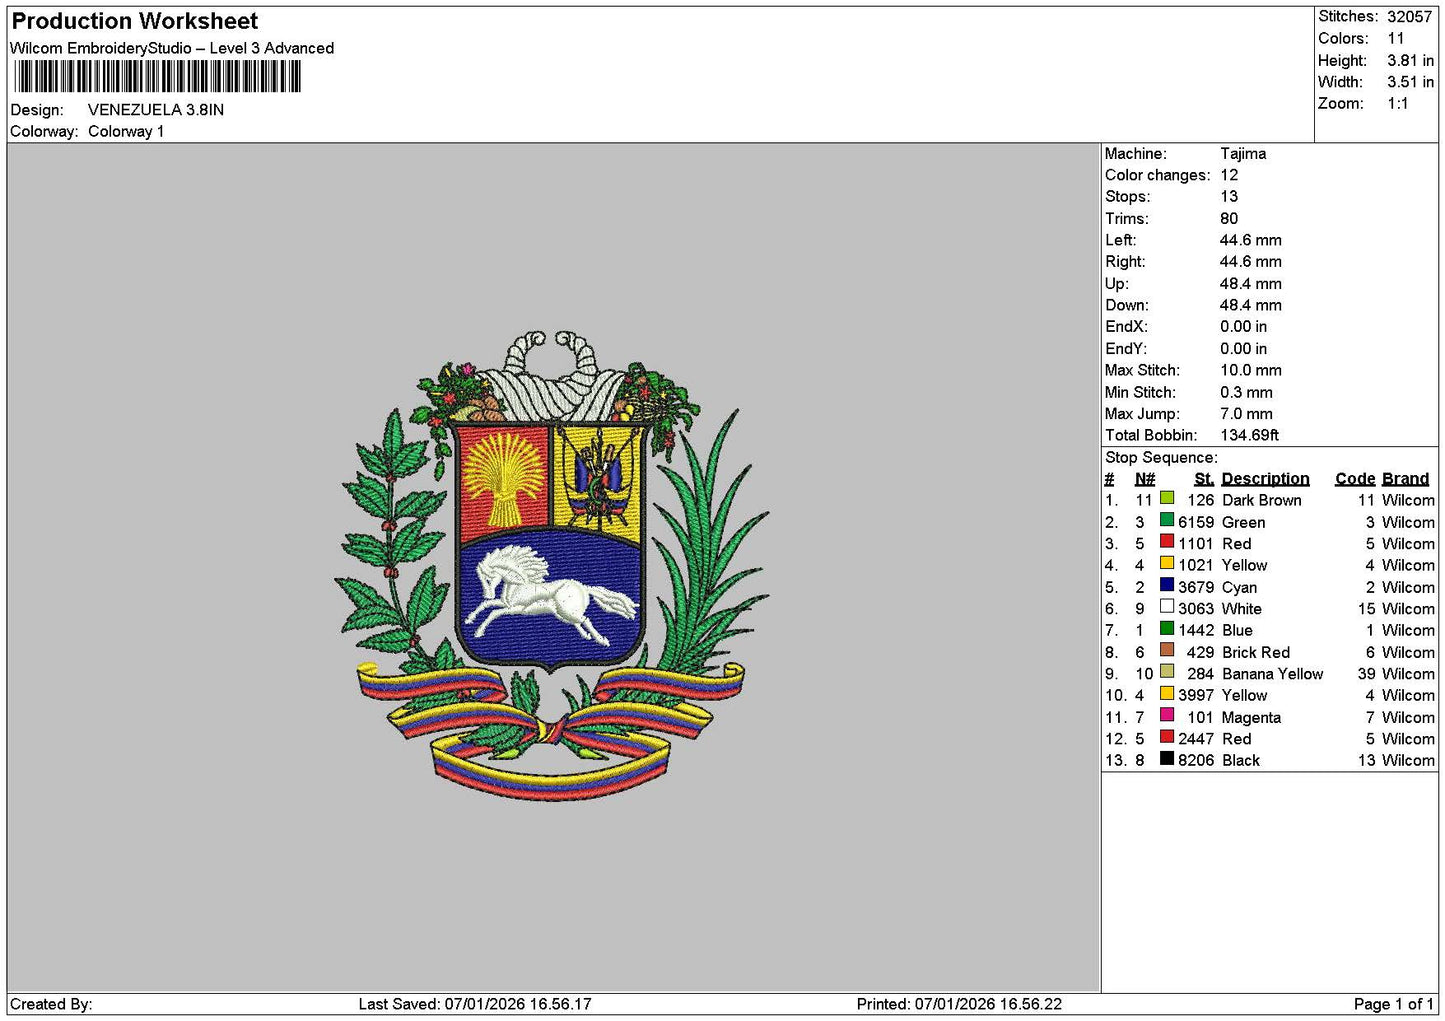
Task: Select the Max Jump value '7.0 mm'
Action: tap(1246, 414)
